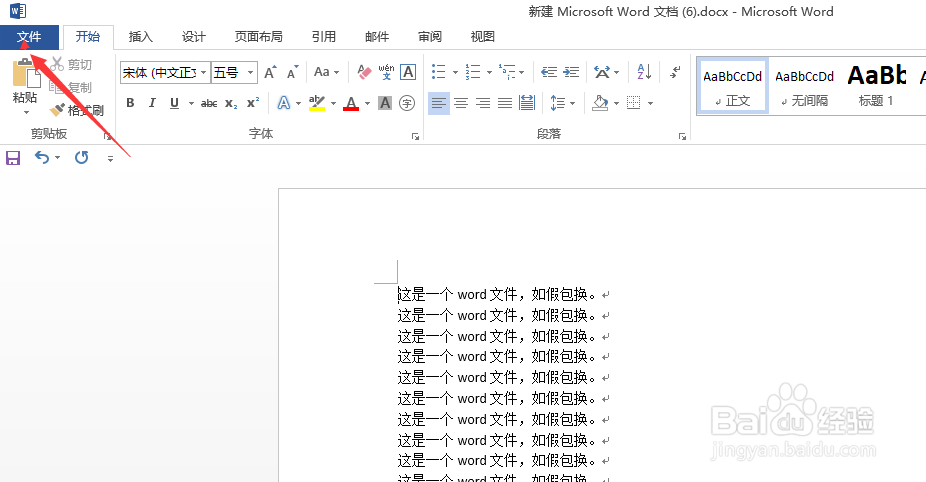
Task: Click the line spacing icon
Action: 557,103
